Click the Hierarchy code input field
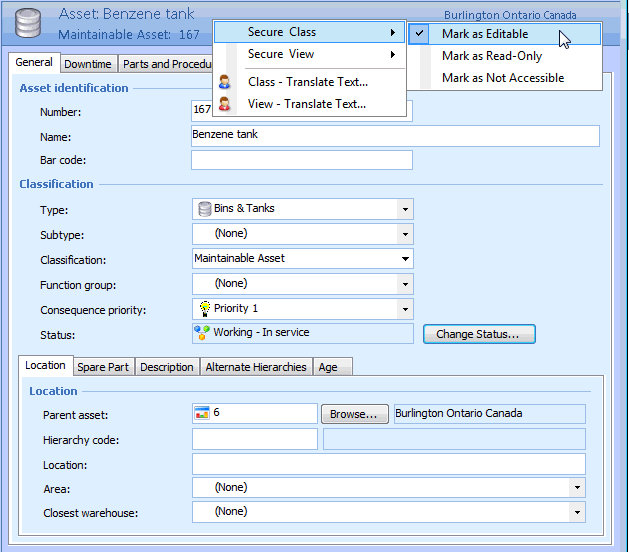 (255, 439)
